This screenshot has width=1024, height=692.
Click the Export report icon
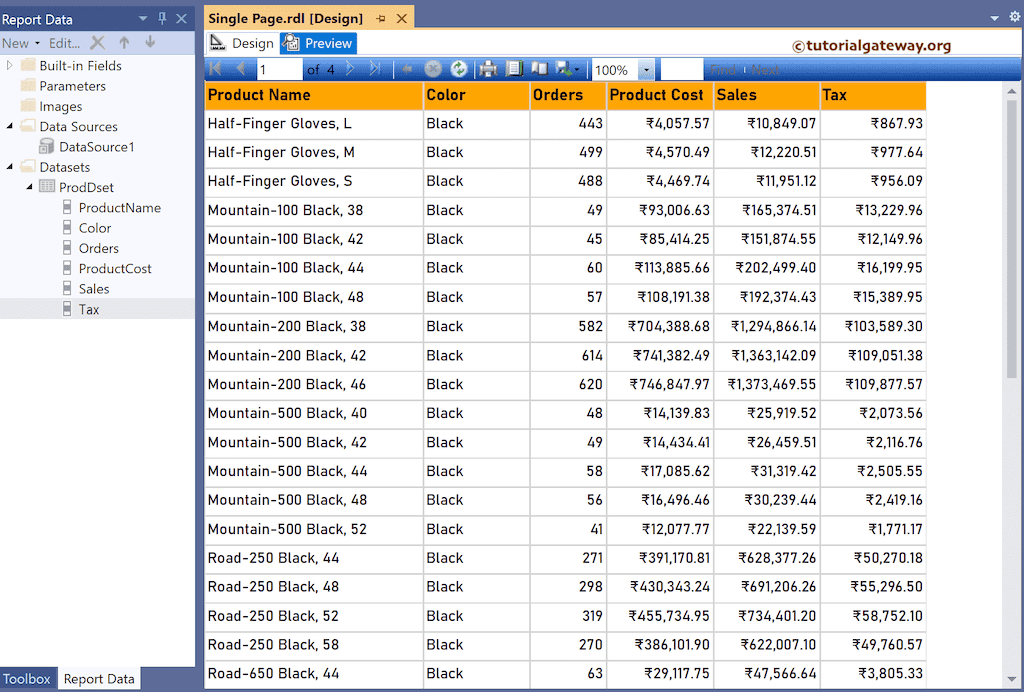[563, 69]
